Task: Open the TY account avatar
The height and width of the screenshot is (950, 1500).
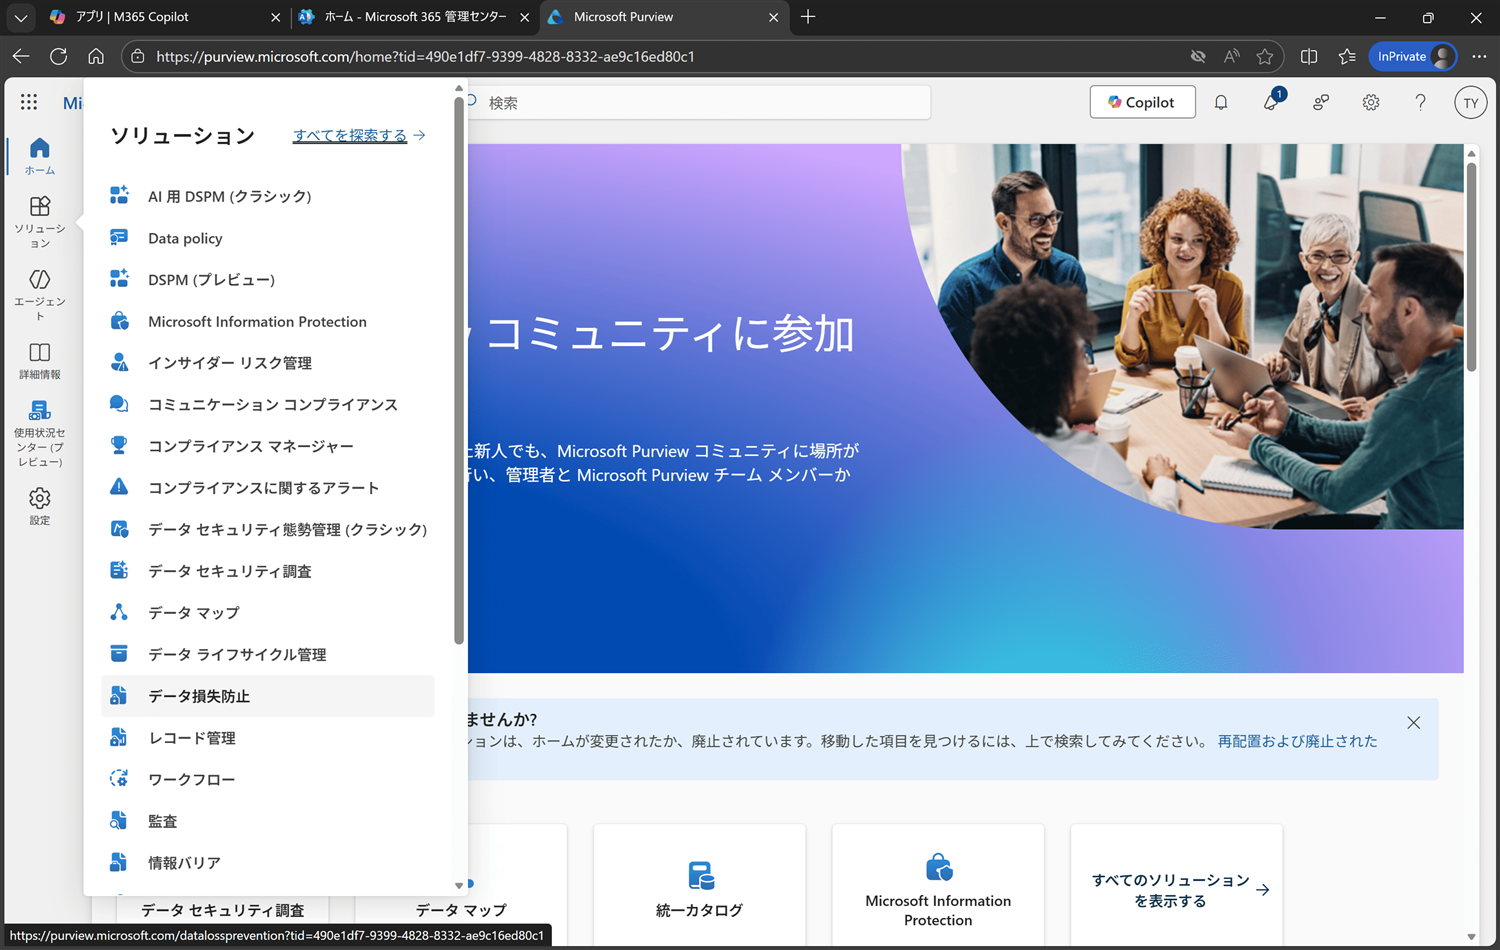Action: [1470, 102]
